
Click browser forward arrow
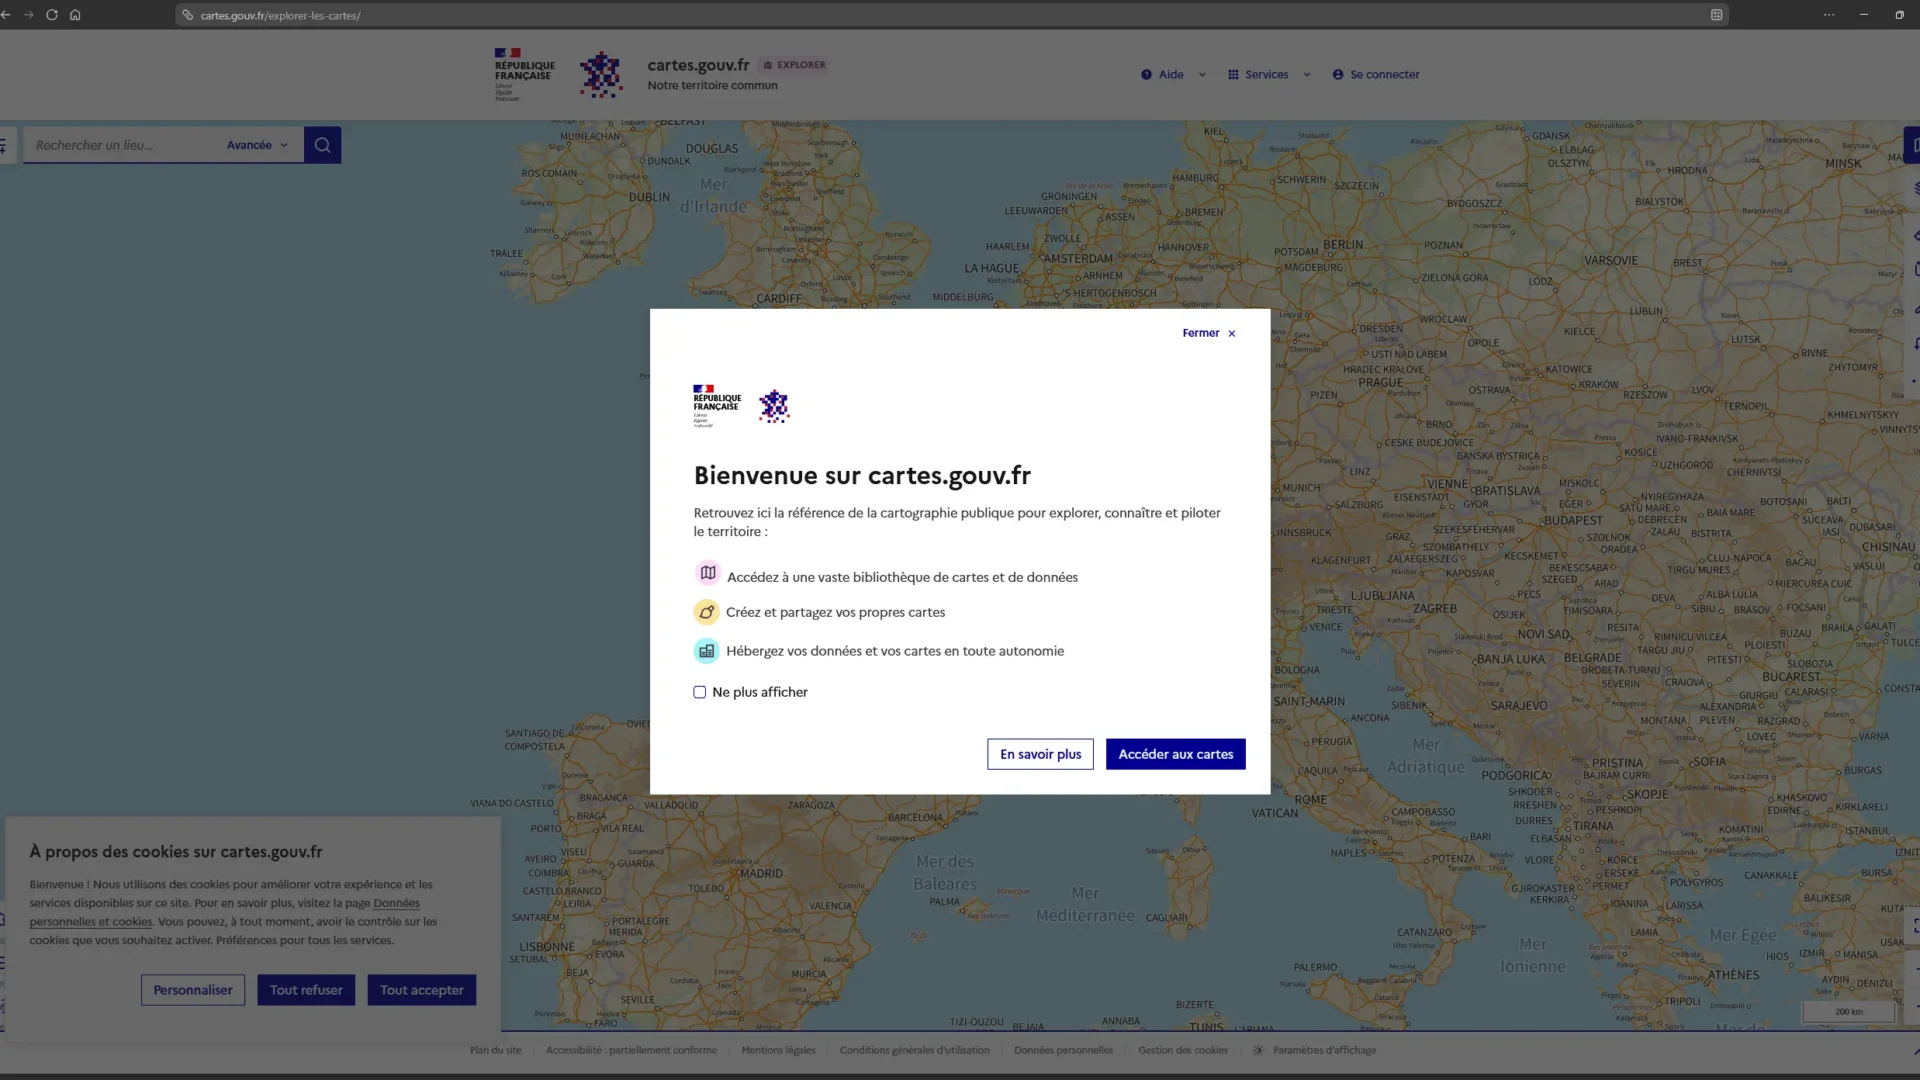point(28,15)
